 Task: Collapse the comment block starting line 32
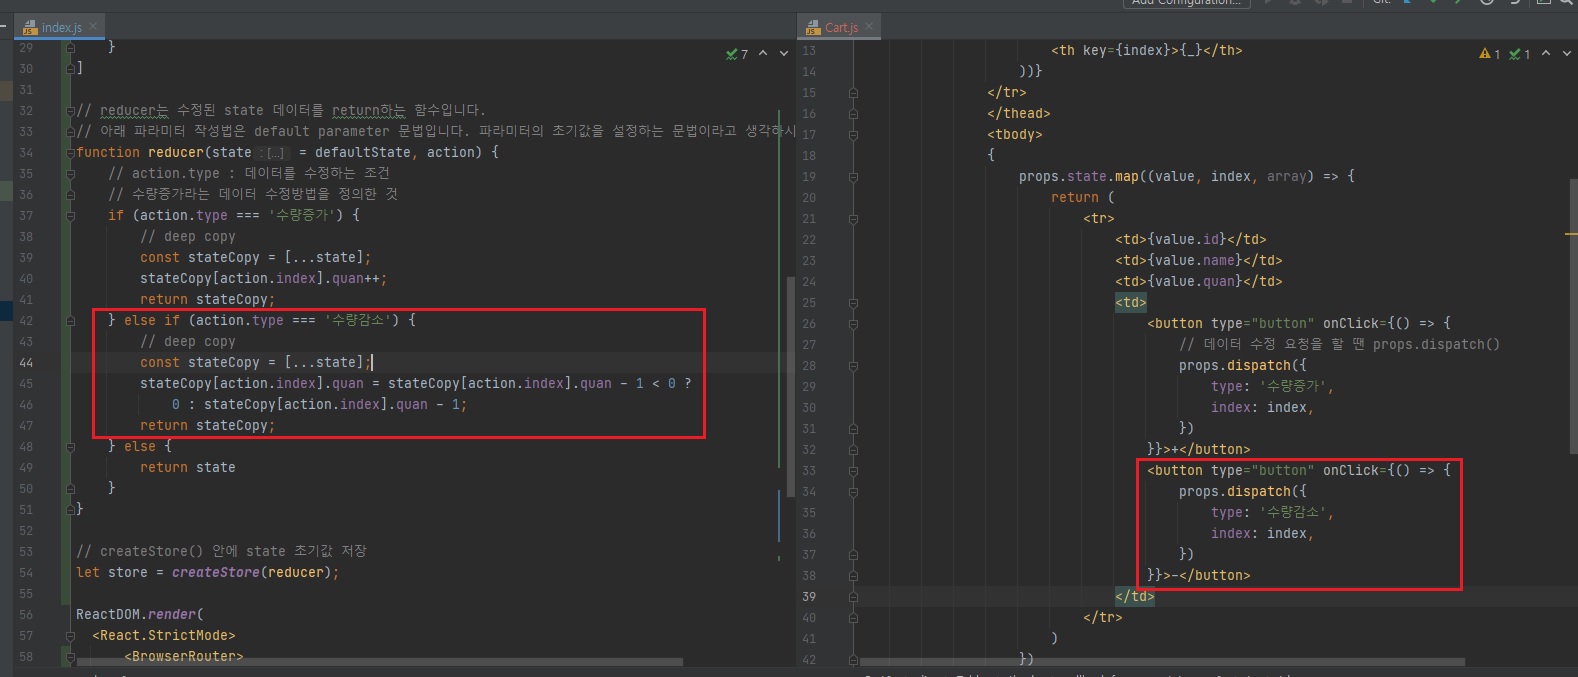coord(70,111)
